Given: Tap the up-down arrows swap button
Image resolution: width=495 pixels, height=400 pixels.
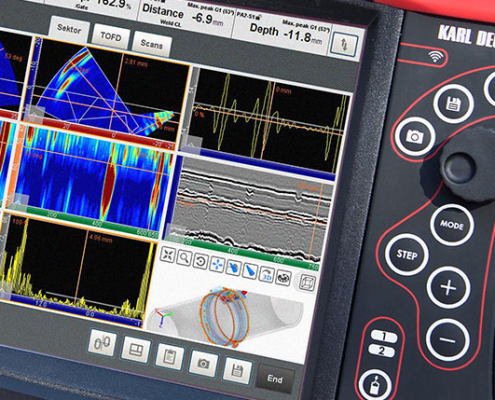Looking at the screenshot, I should 344,44.
